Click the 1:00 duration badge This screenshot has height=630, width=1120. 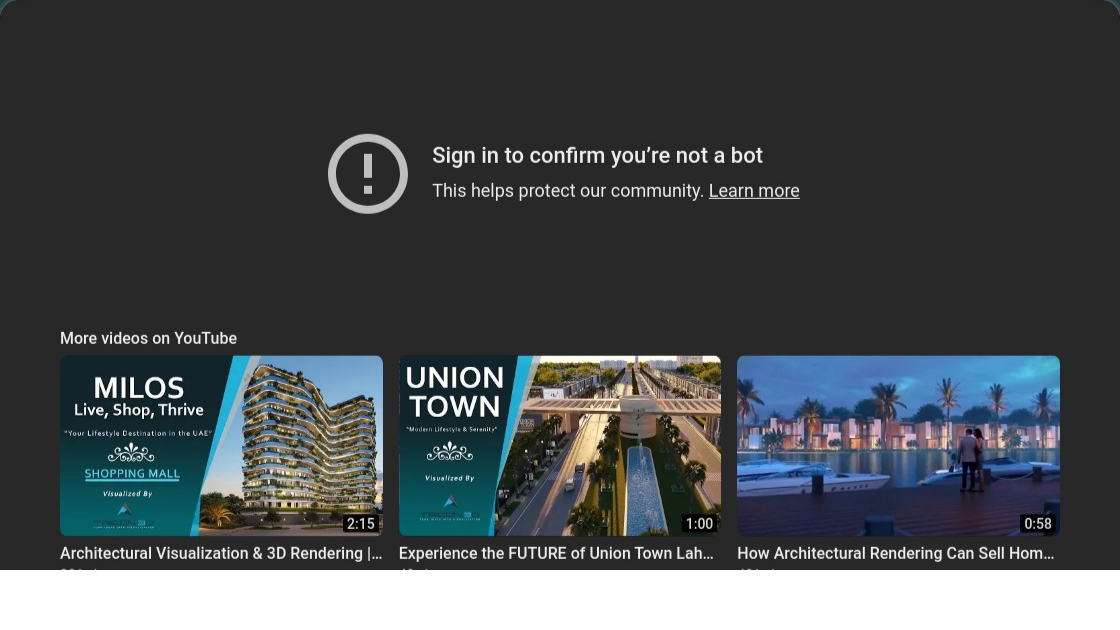point(699,524)
